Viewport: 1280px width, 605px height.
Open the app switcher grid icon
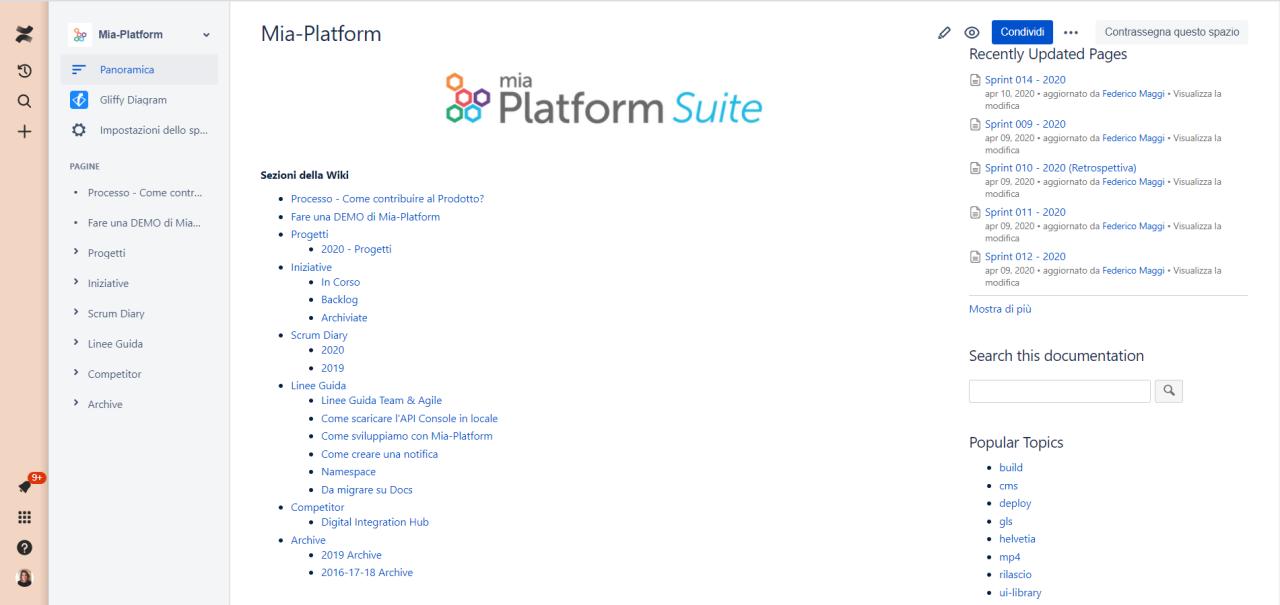[x=24, y=517]
